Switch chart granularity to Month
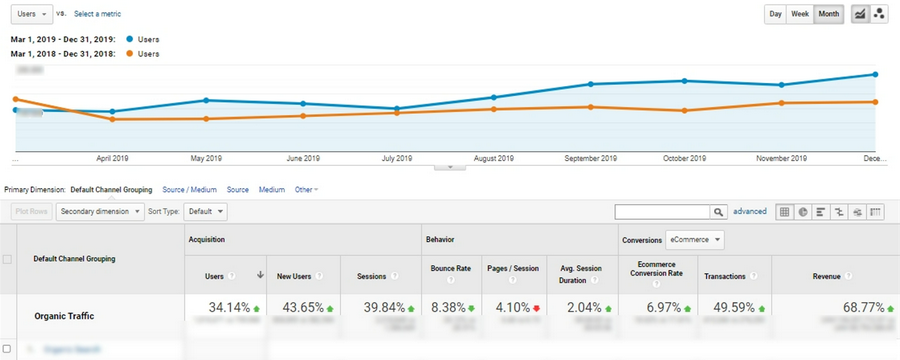The image size is (900, 360). 828,14
